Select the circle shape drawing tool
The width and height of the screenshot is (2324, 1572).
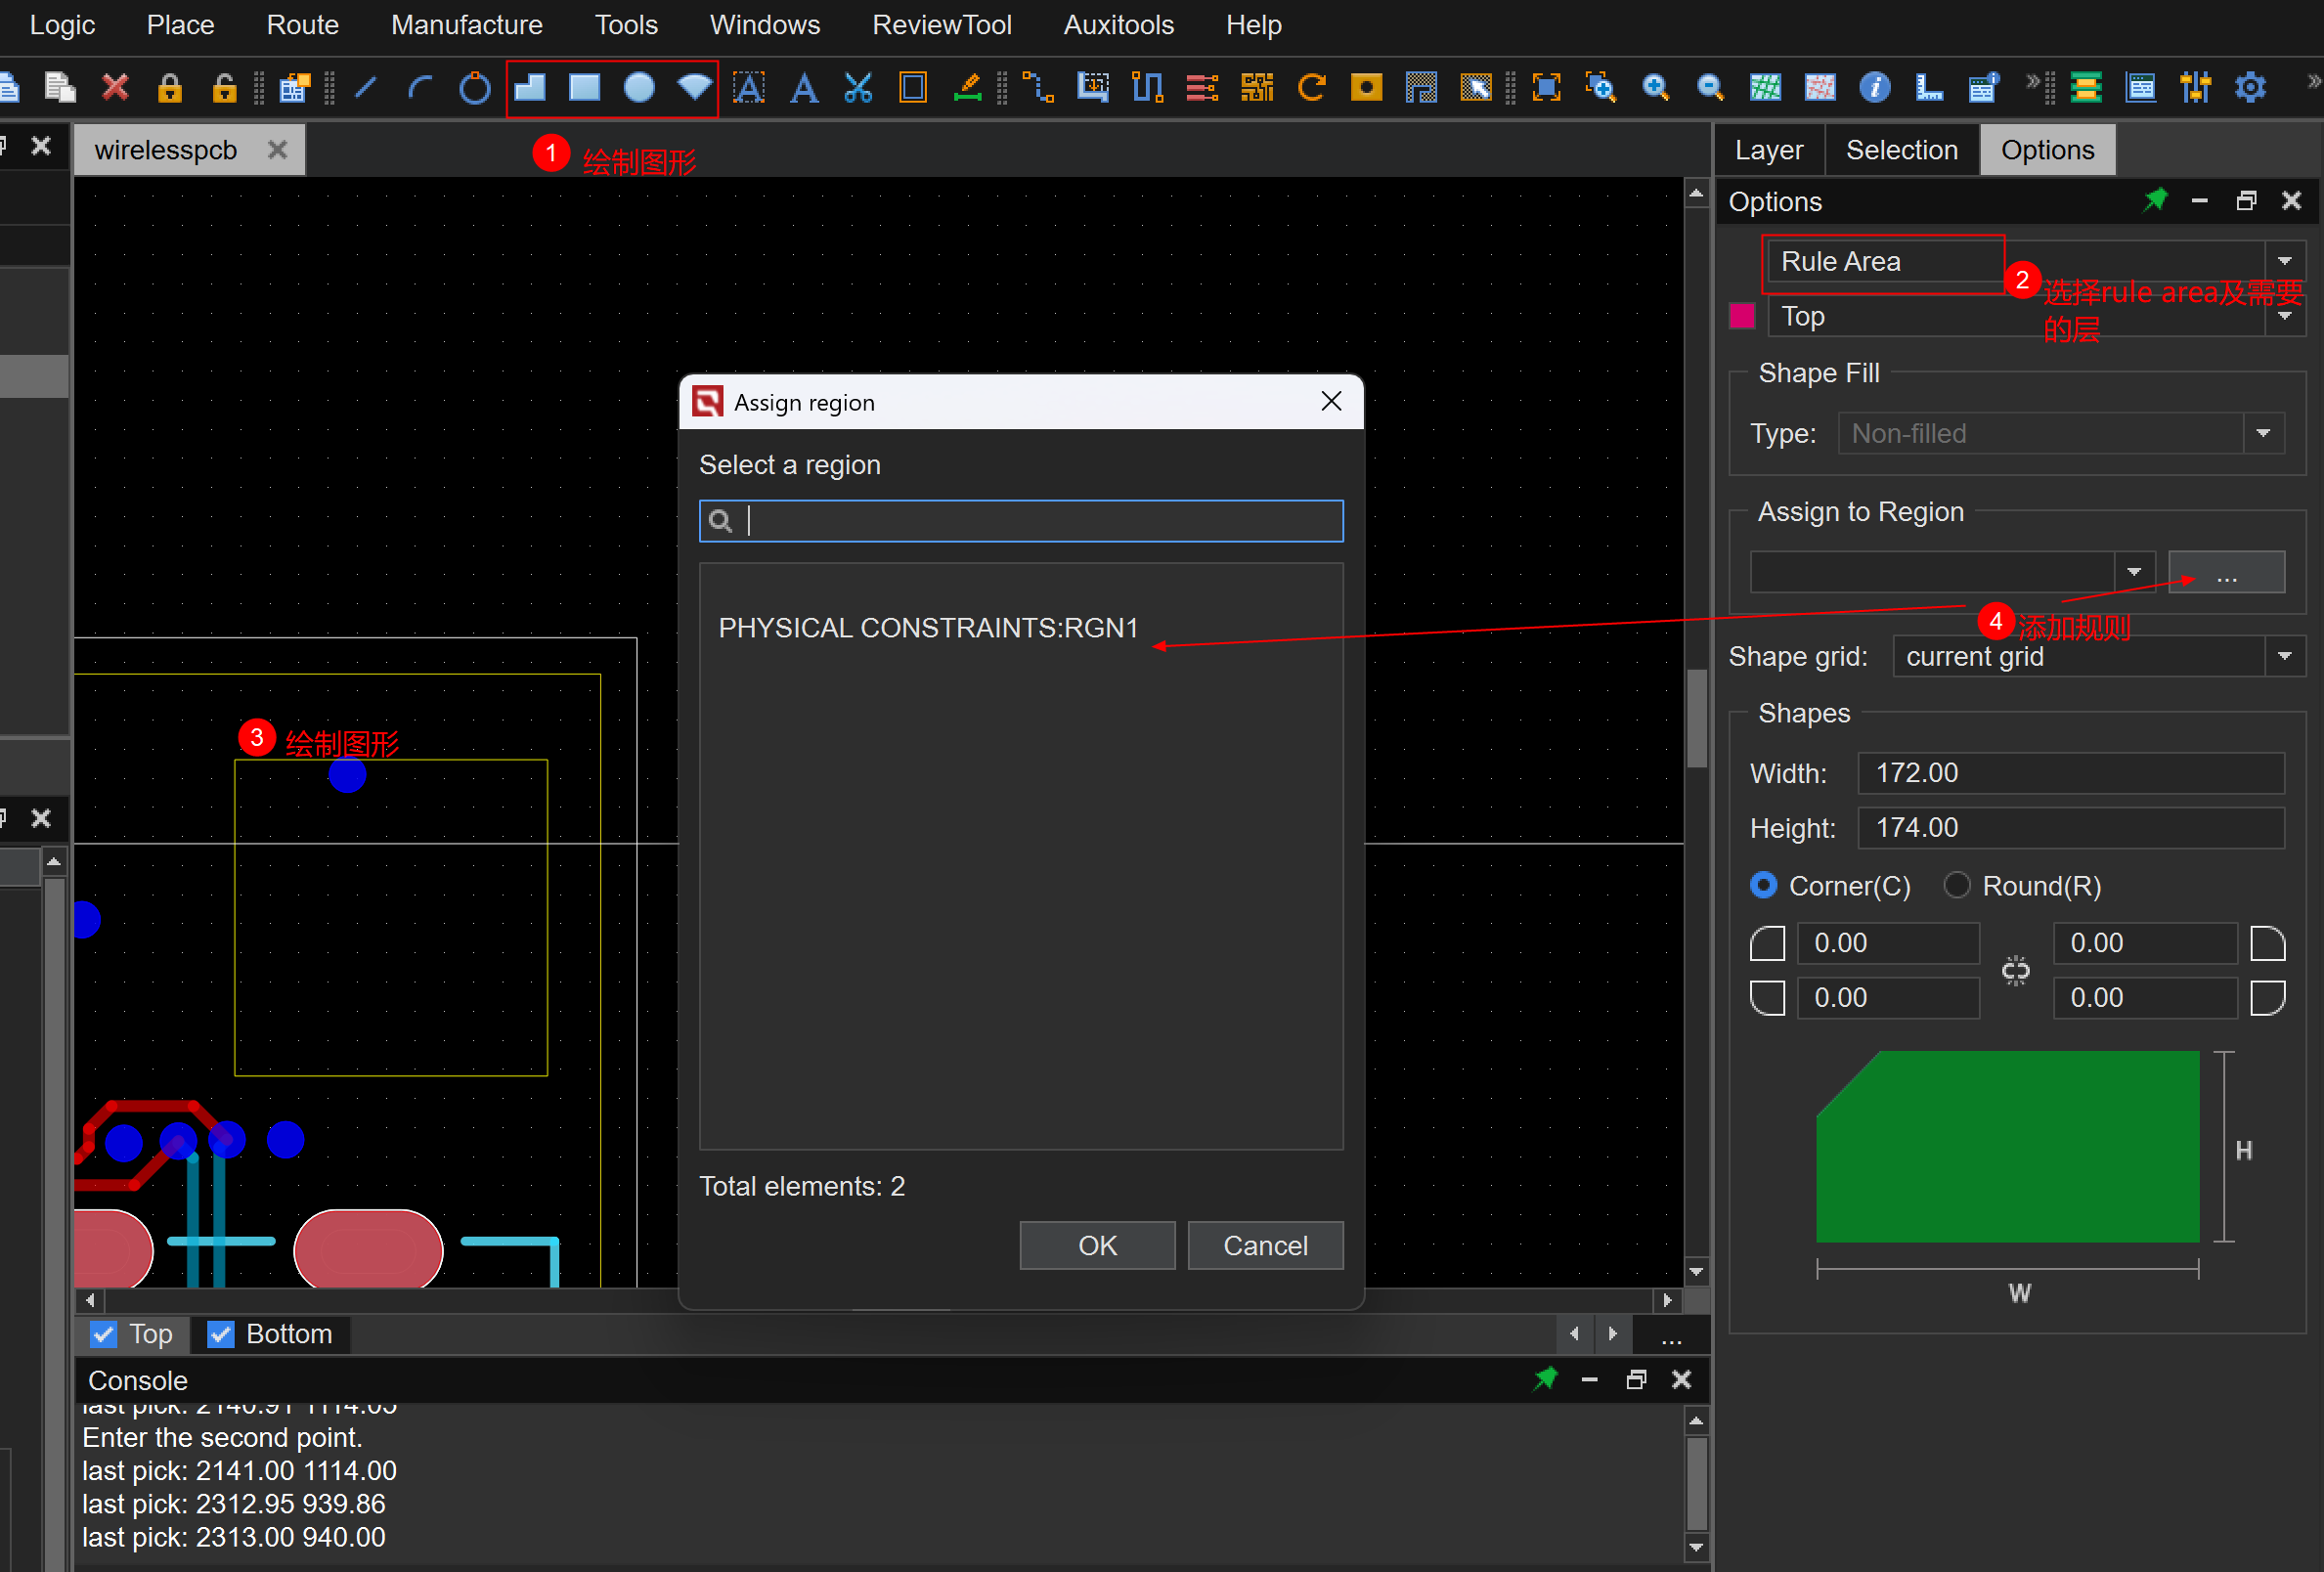click(x=639, y=88)
